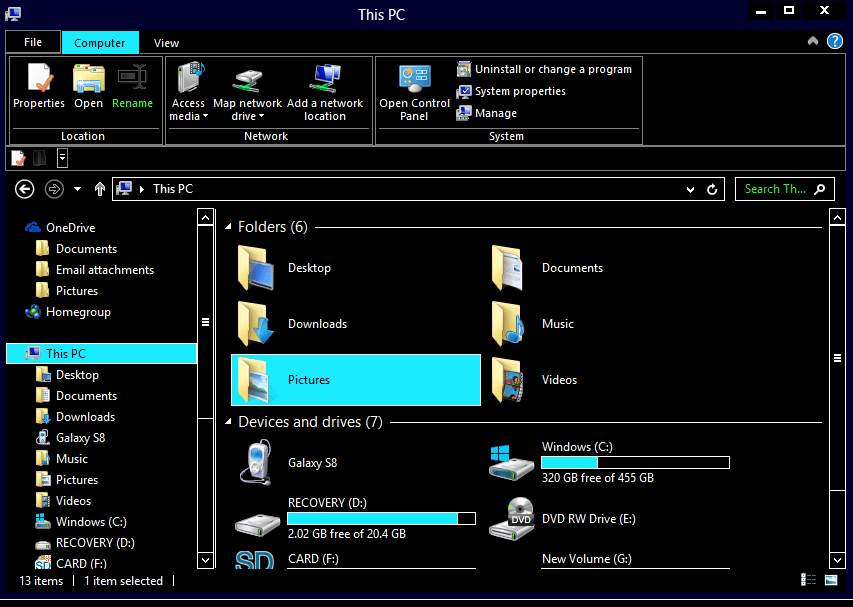
Task: Click inside the Search This PC field
Action: tap(775, 189)
